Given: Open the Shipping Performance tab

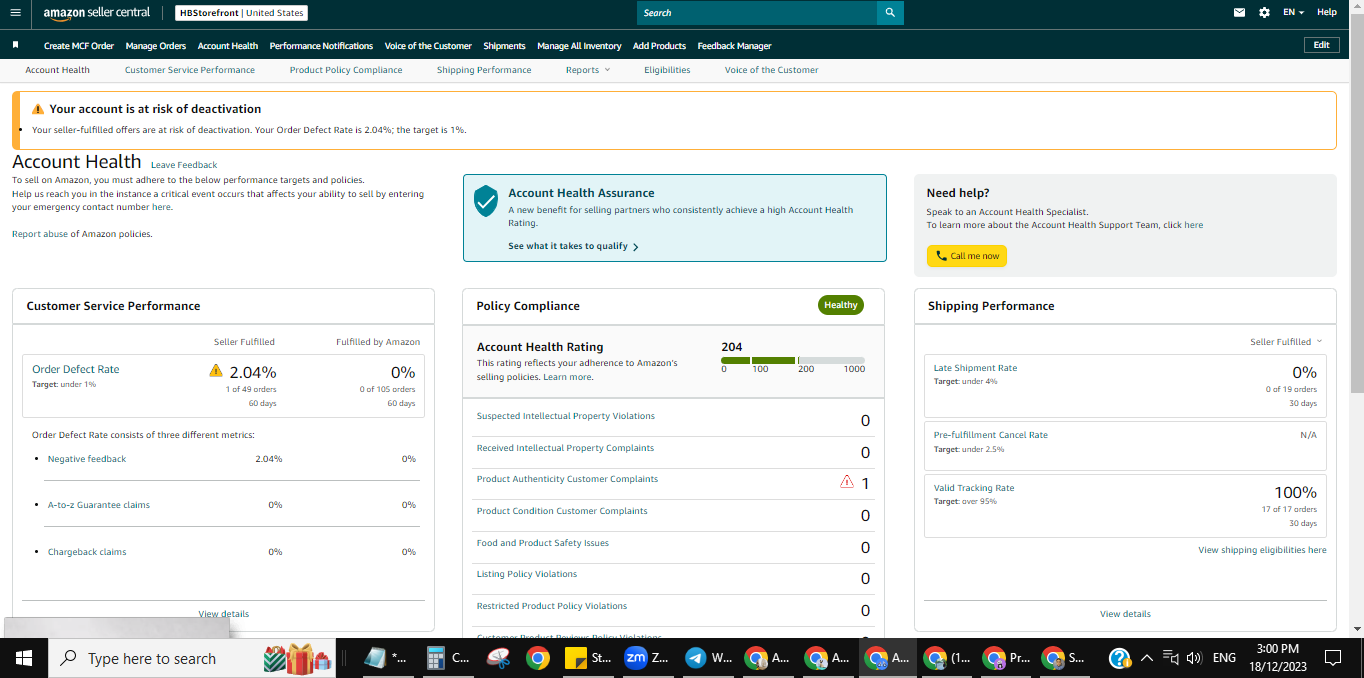Looking at the screenshot, I should (x=484, y=70).
